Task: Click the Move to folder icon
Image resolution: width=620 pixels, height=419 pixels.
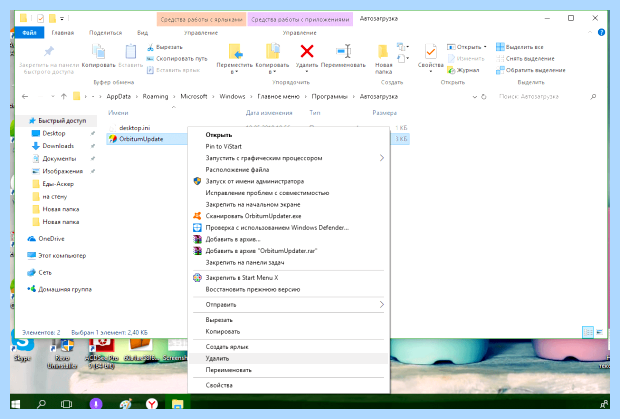Action: click(235, 51)
